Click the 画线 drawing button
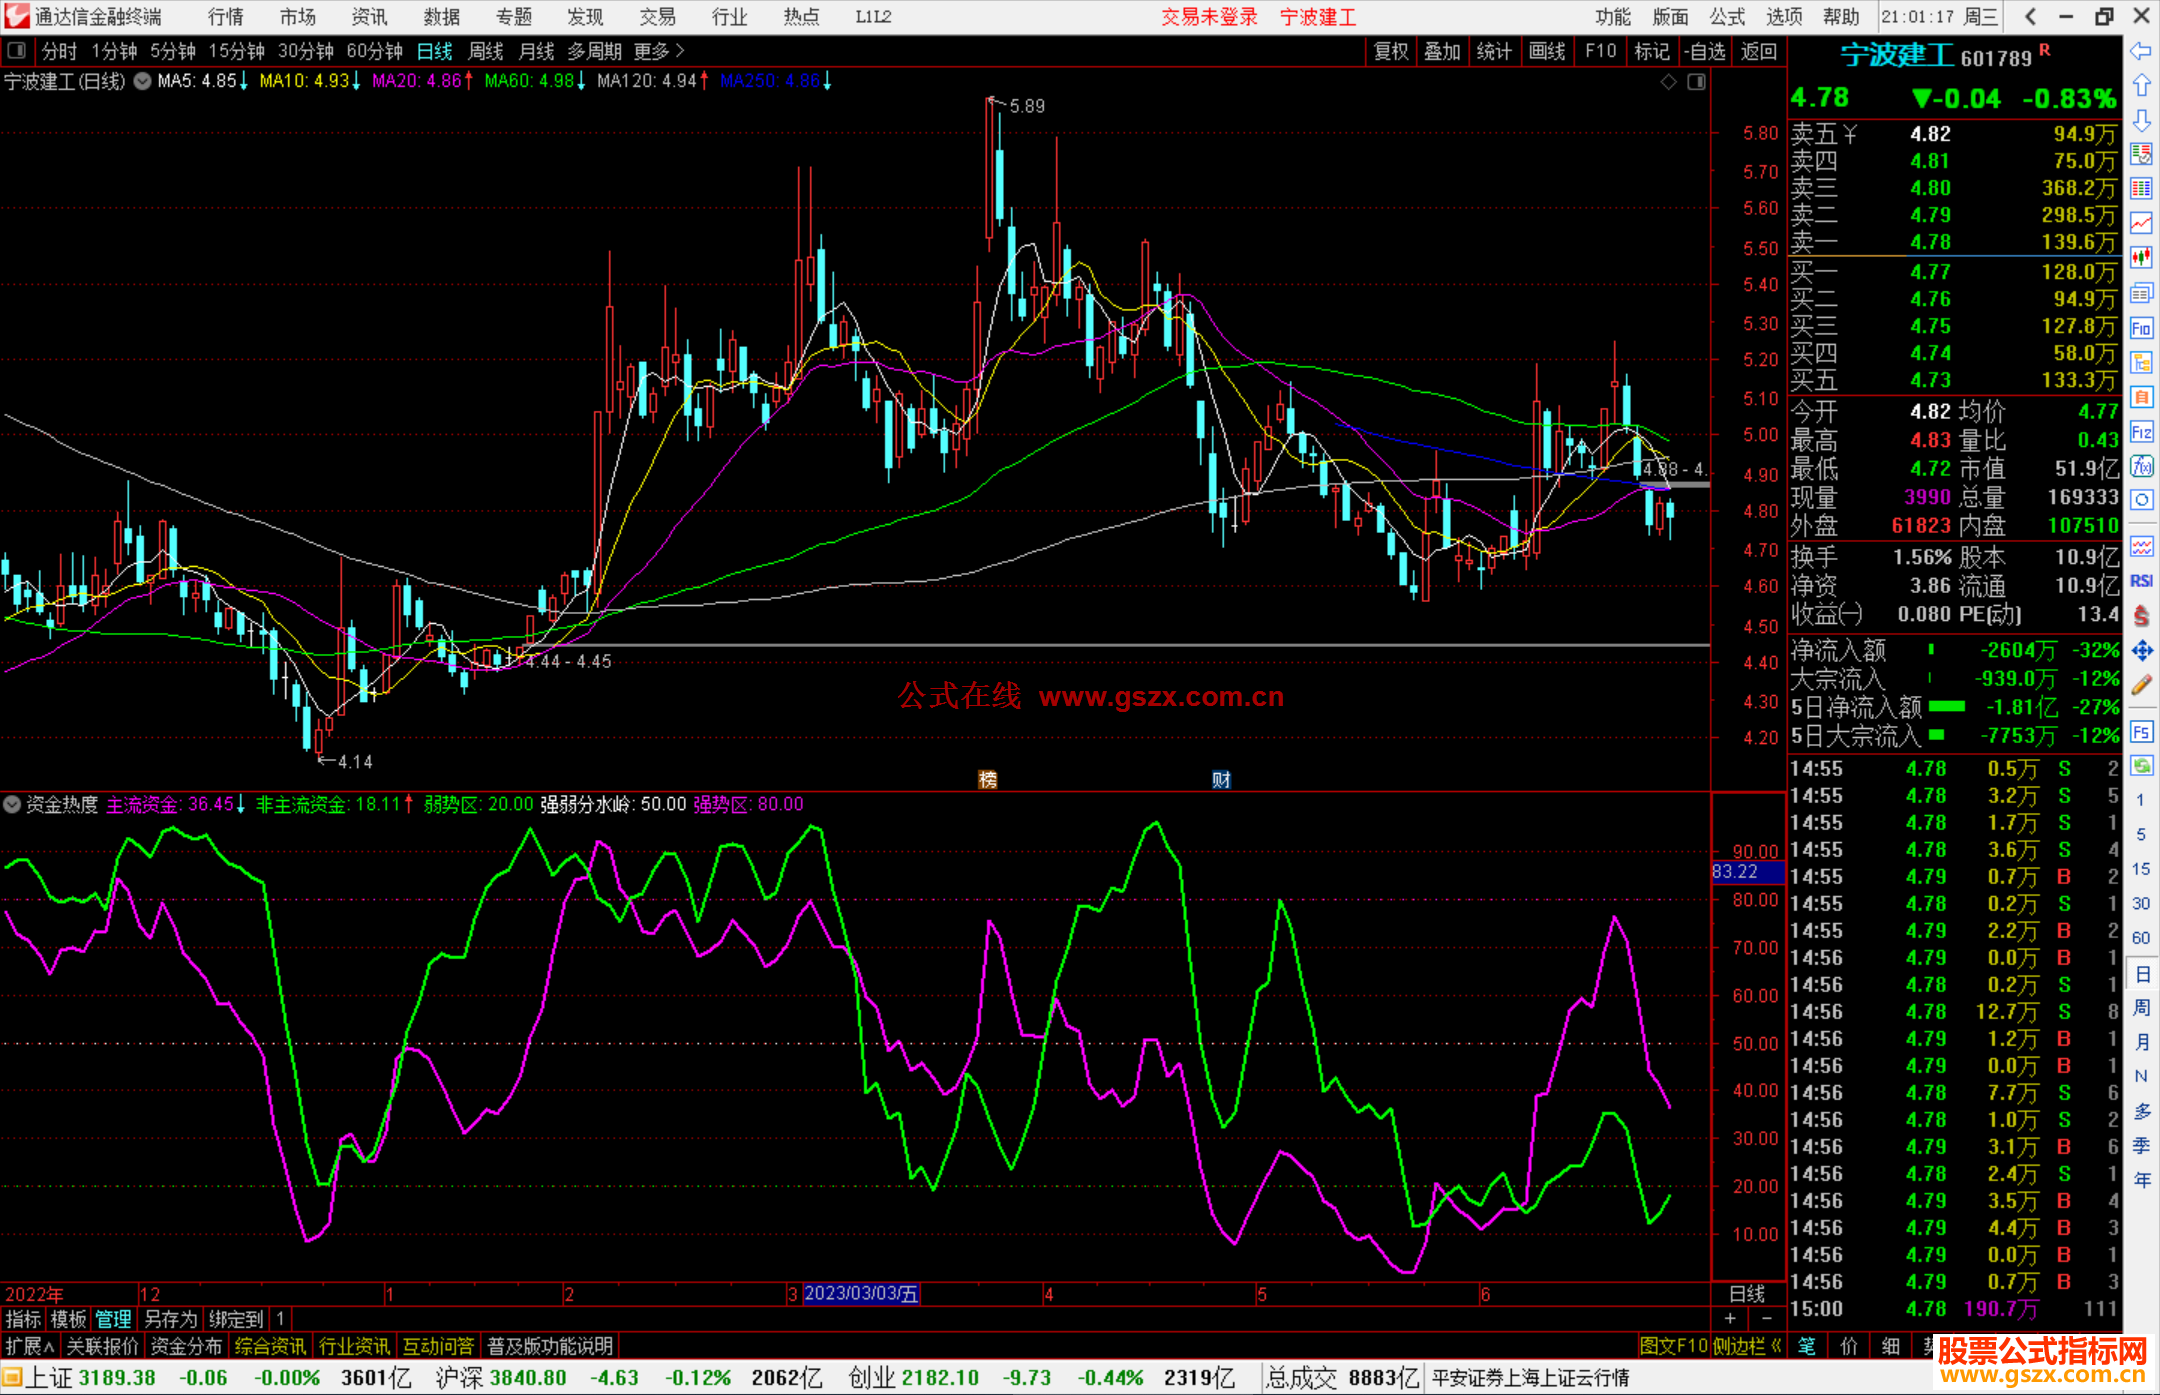 tap(1547, 51)
